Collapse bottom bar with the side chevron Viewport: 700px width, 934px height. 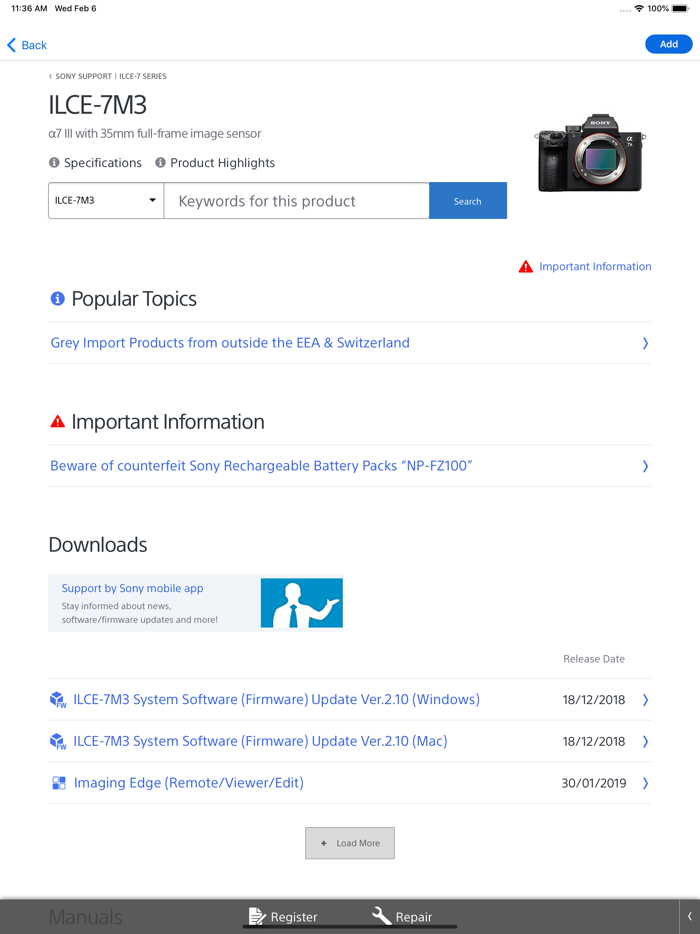[690, 917]
